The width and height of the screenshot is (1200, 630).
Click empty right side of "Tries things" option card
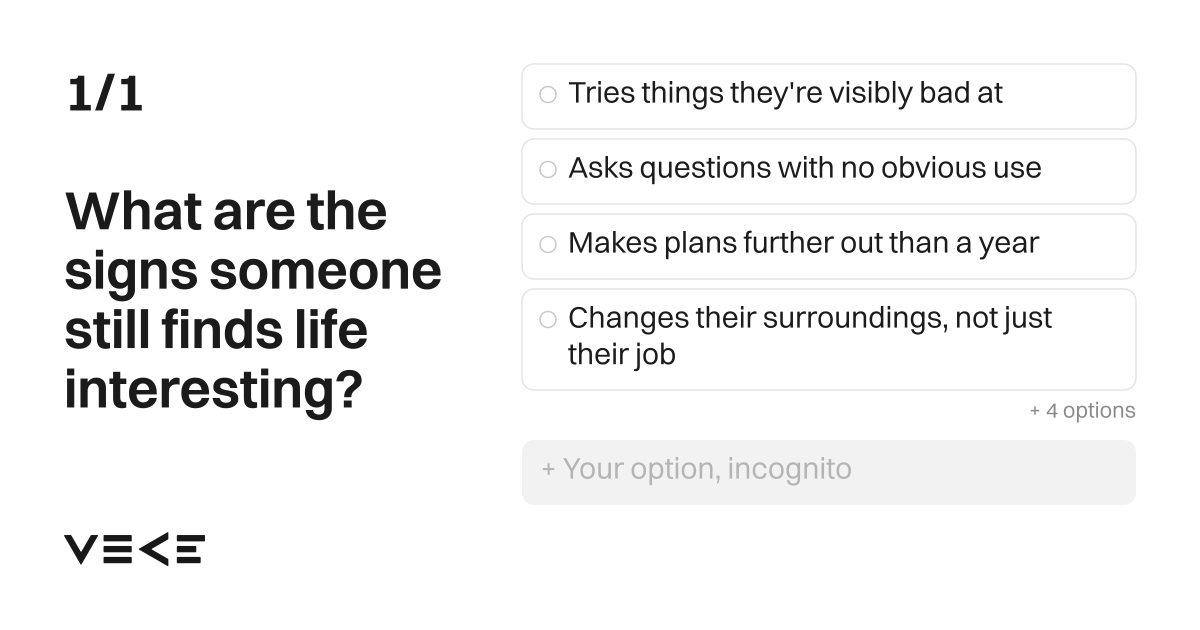1070,96
